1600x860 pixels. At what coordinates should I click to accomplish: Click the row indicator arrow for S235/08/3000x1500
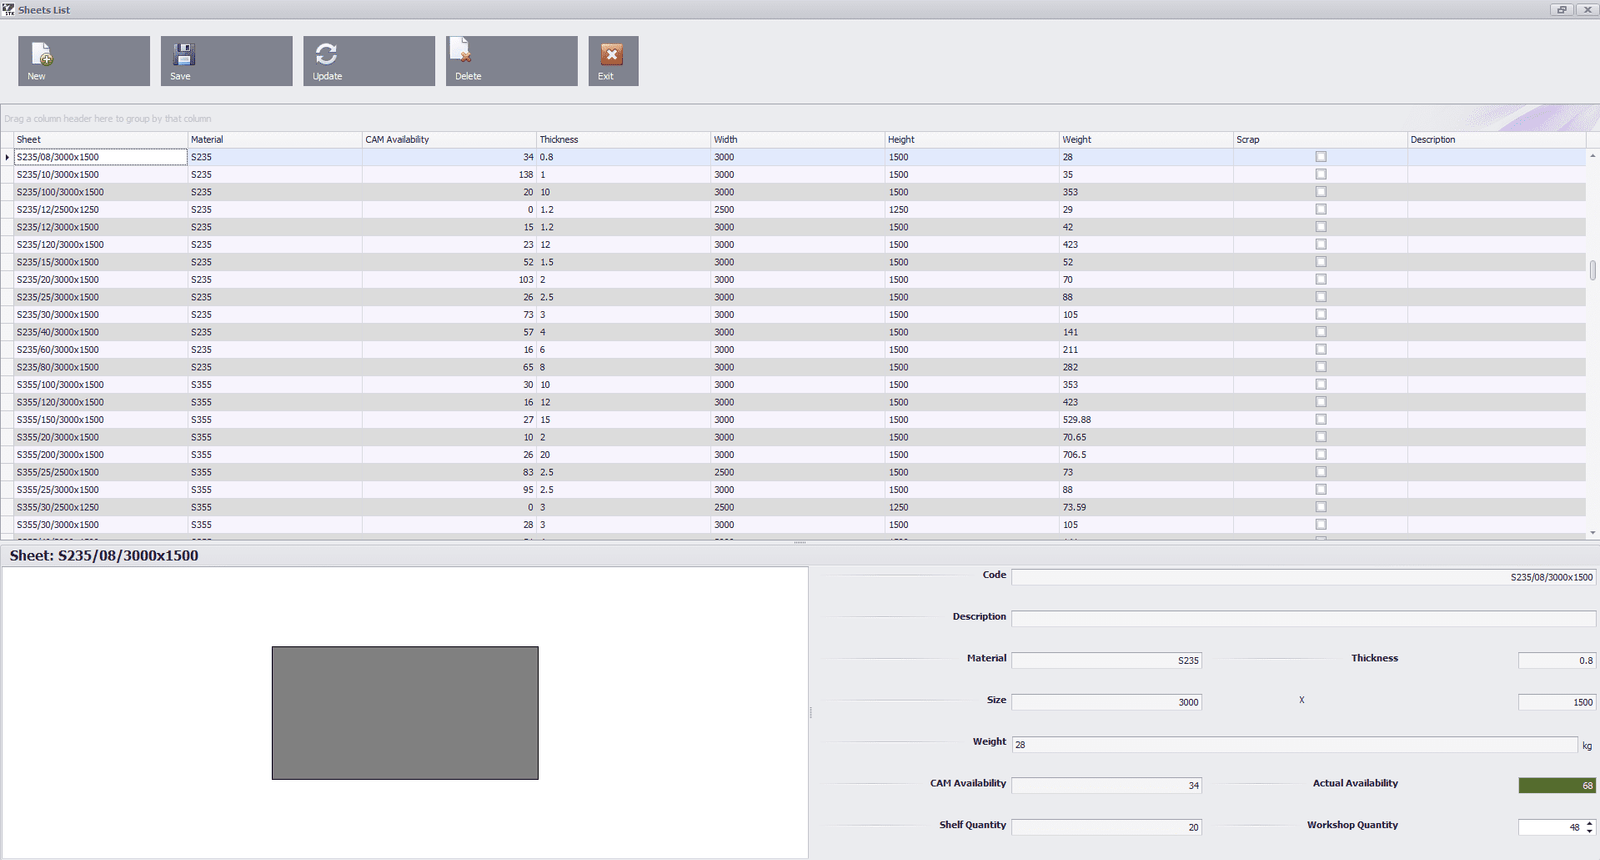(x=7, y=157)
